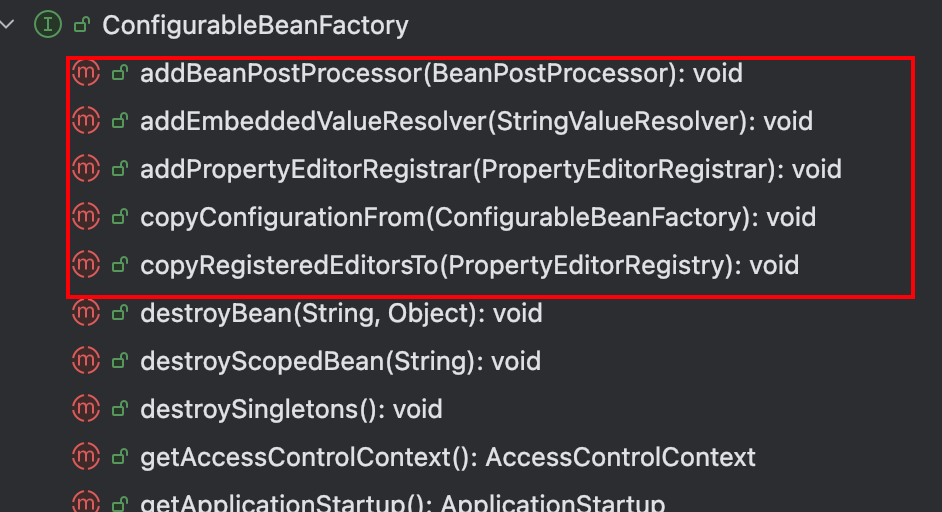Image resolution: width=942 pixels, height=512 pixels.
Task: Select destroyBean(String, Object) method
Action: 340,313
